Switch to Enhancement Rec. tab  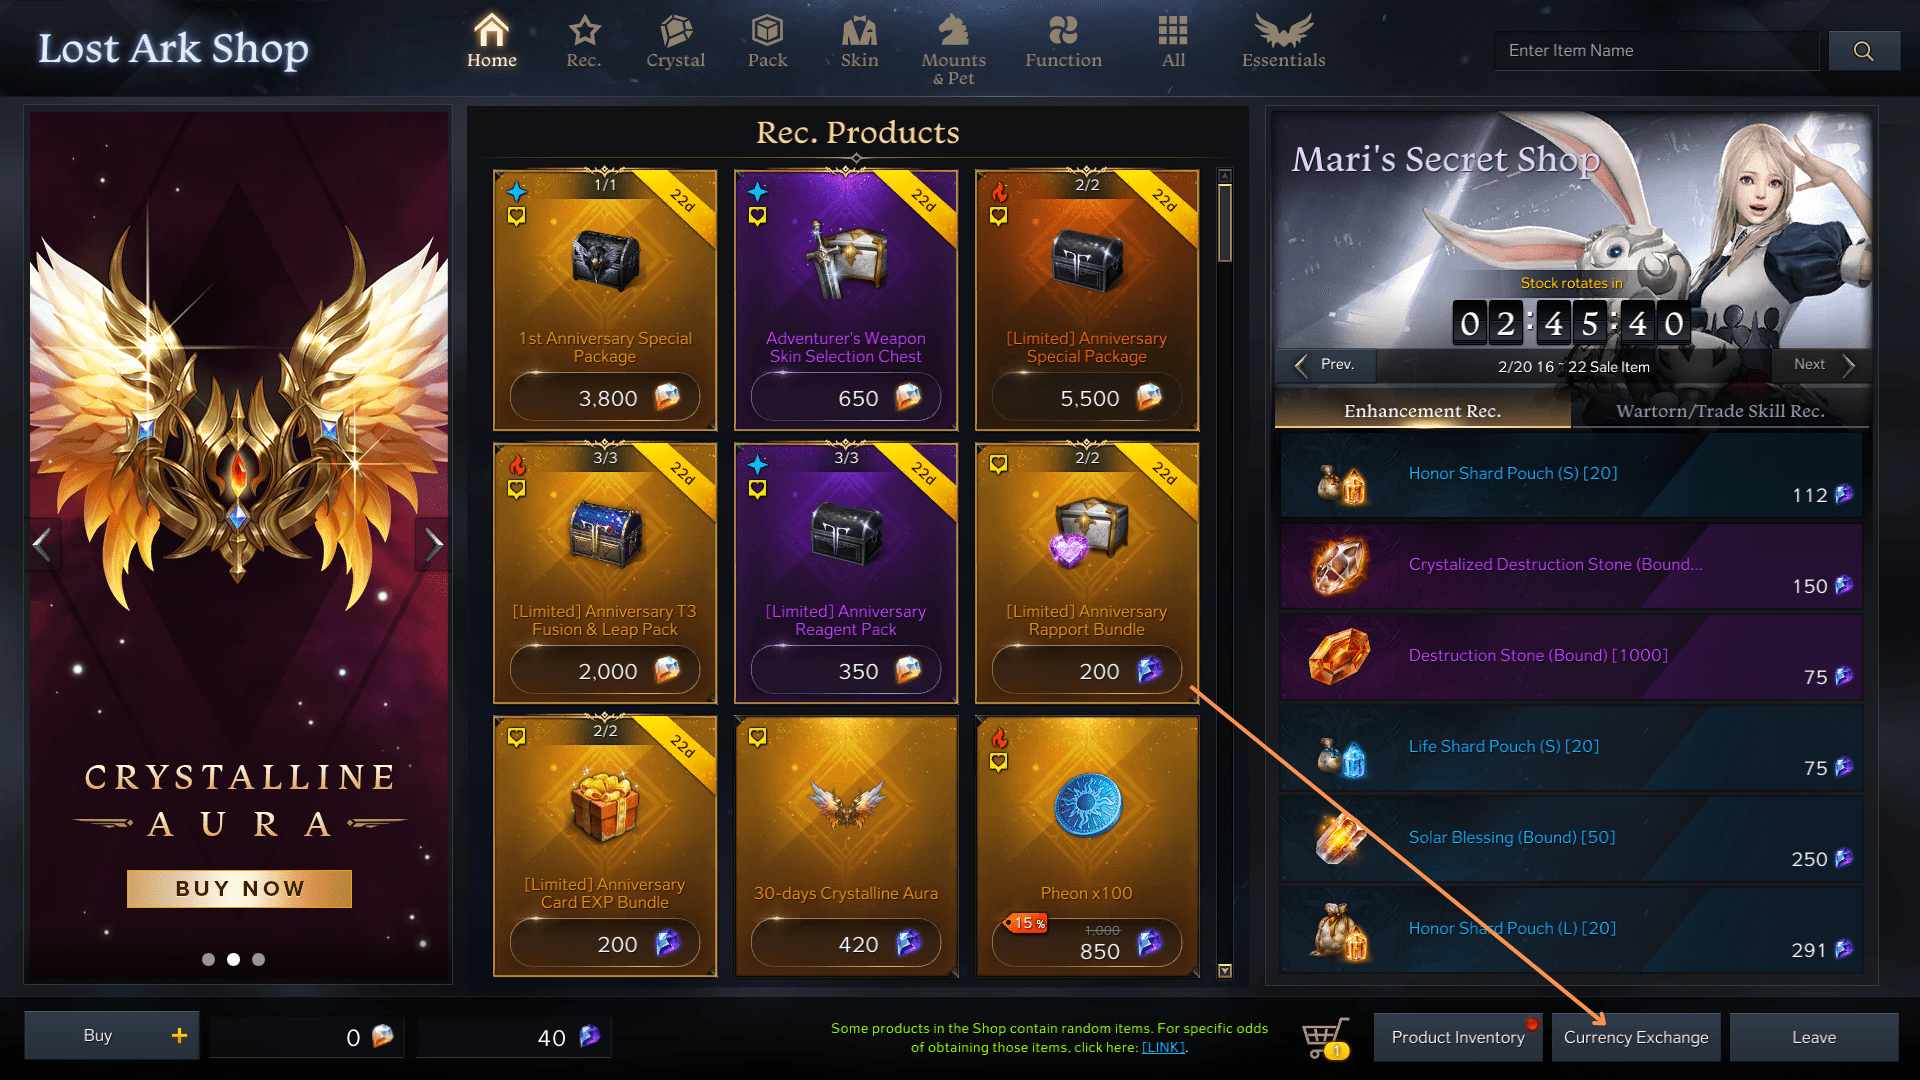(1422, 411)
